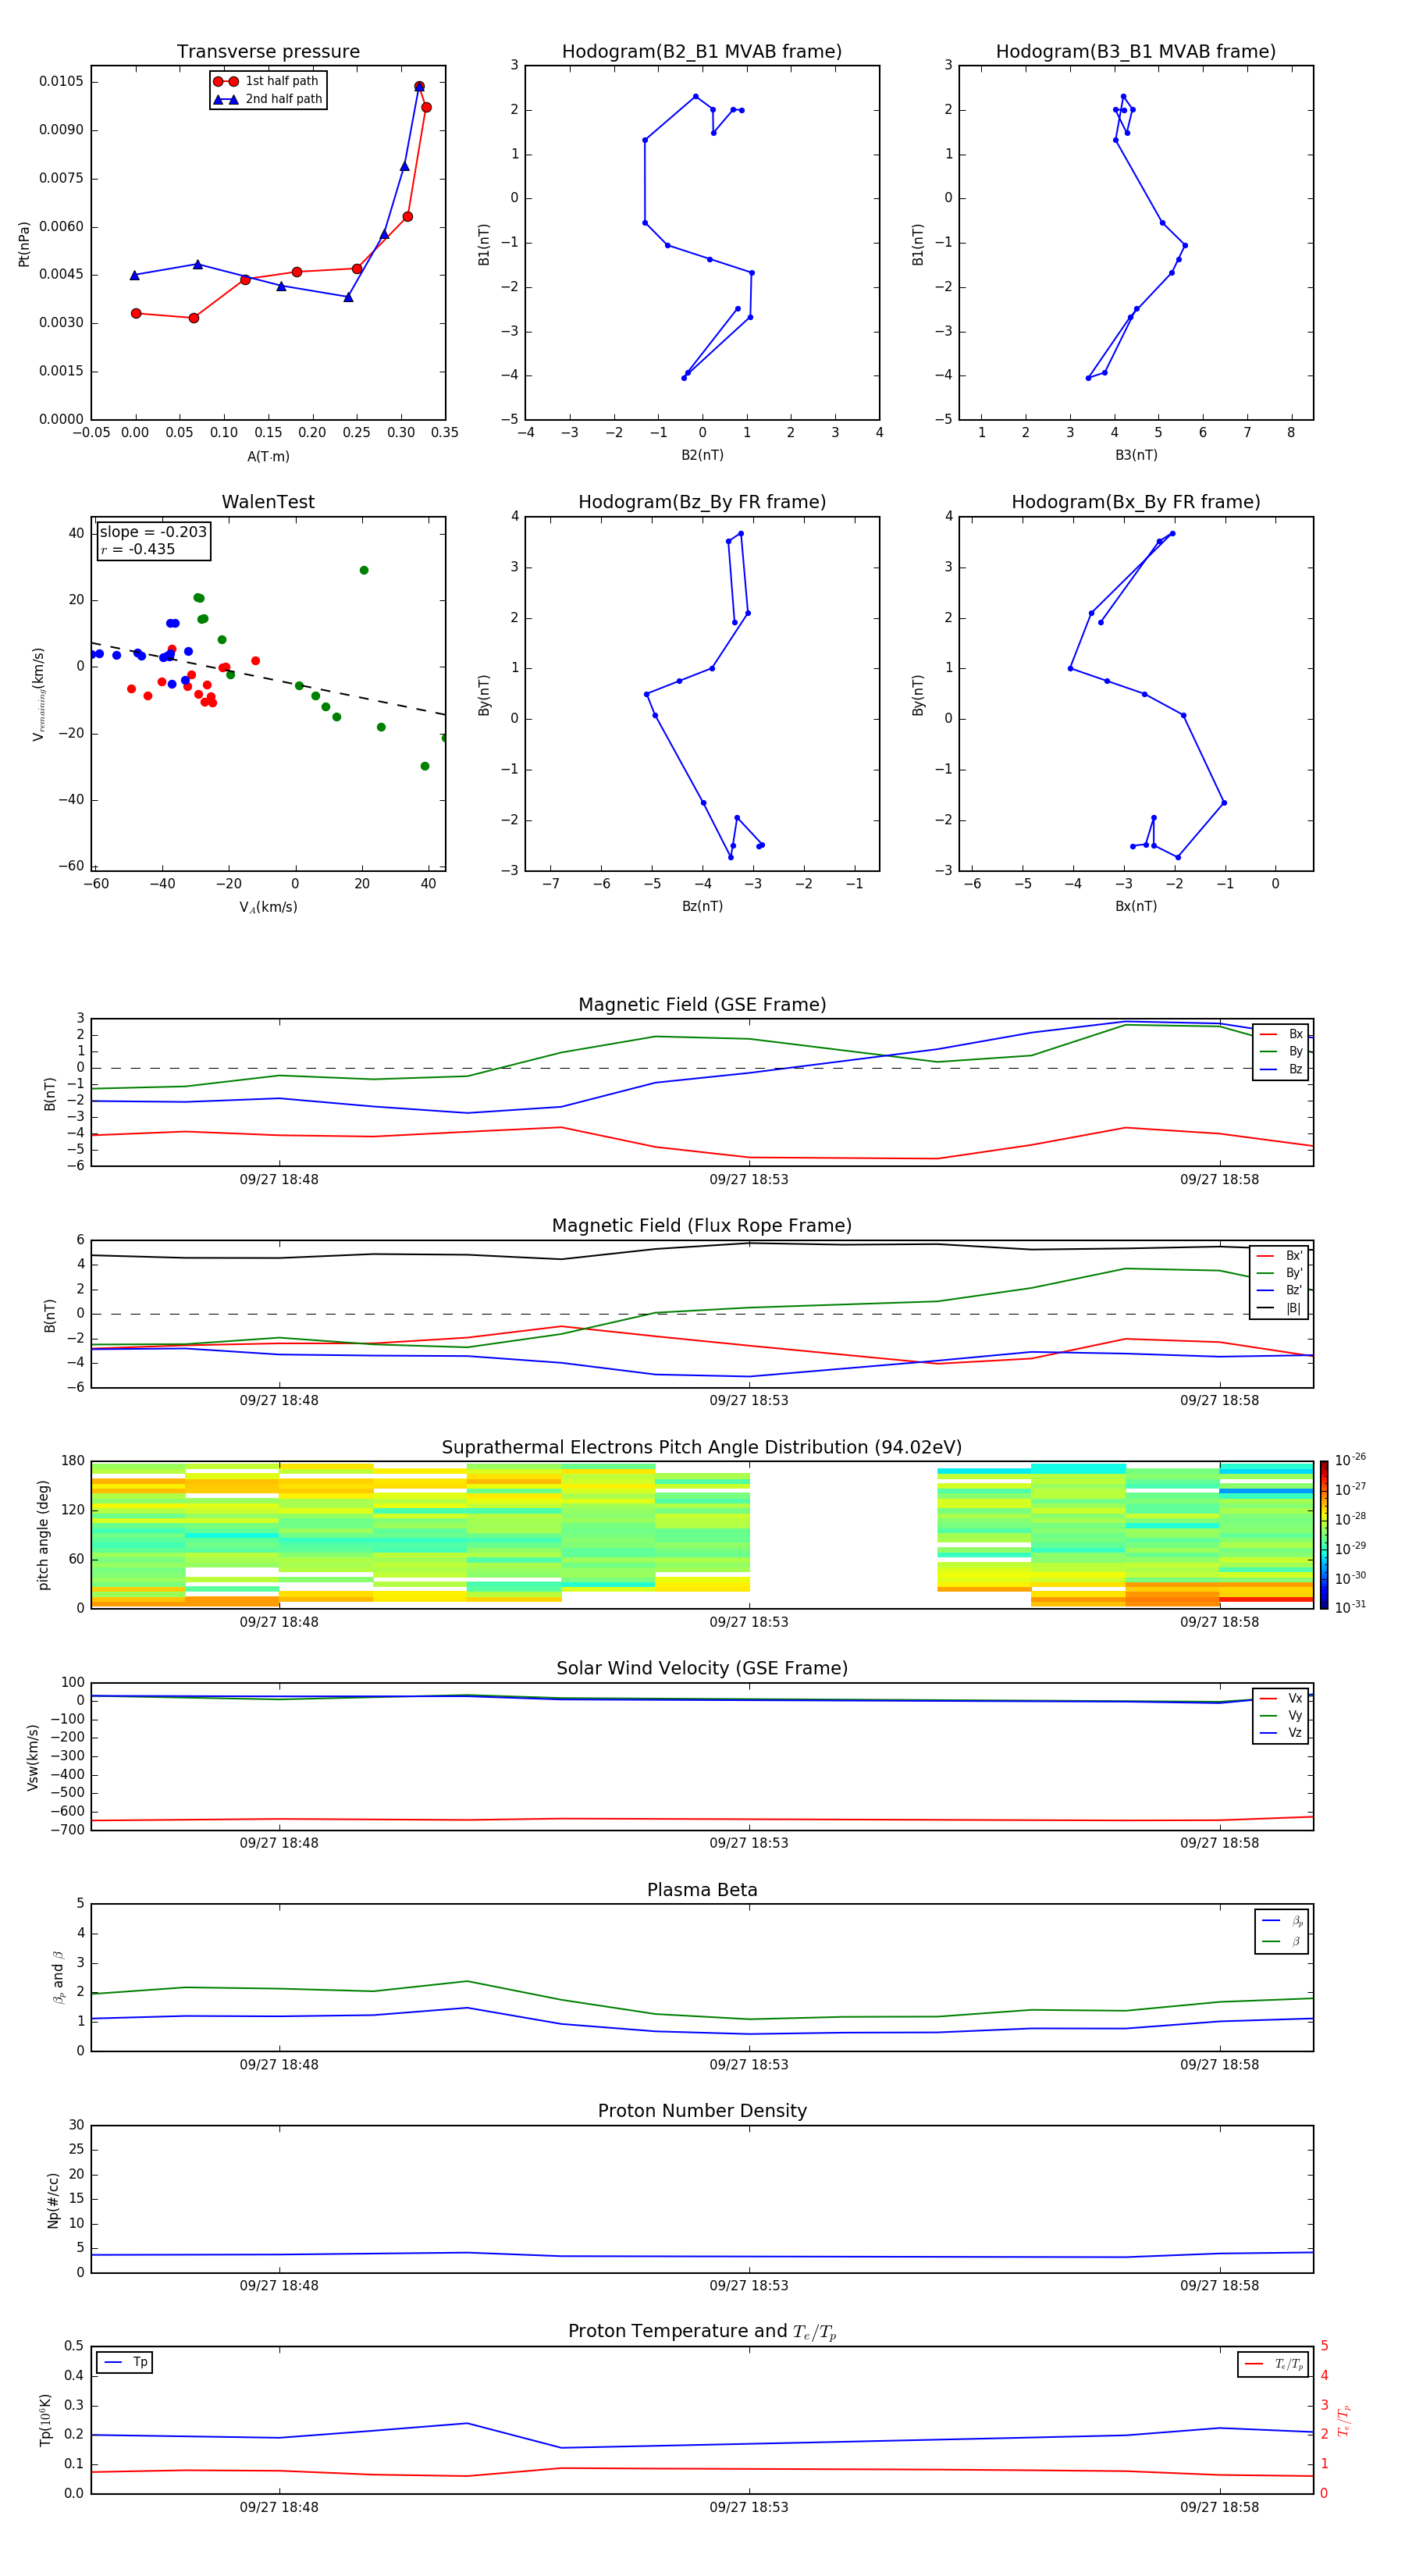This screenshot has height=2576, width=1405.
Task: Click the 'Plasma Beta' plot title
Action: tap(702, 1891)
